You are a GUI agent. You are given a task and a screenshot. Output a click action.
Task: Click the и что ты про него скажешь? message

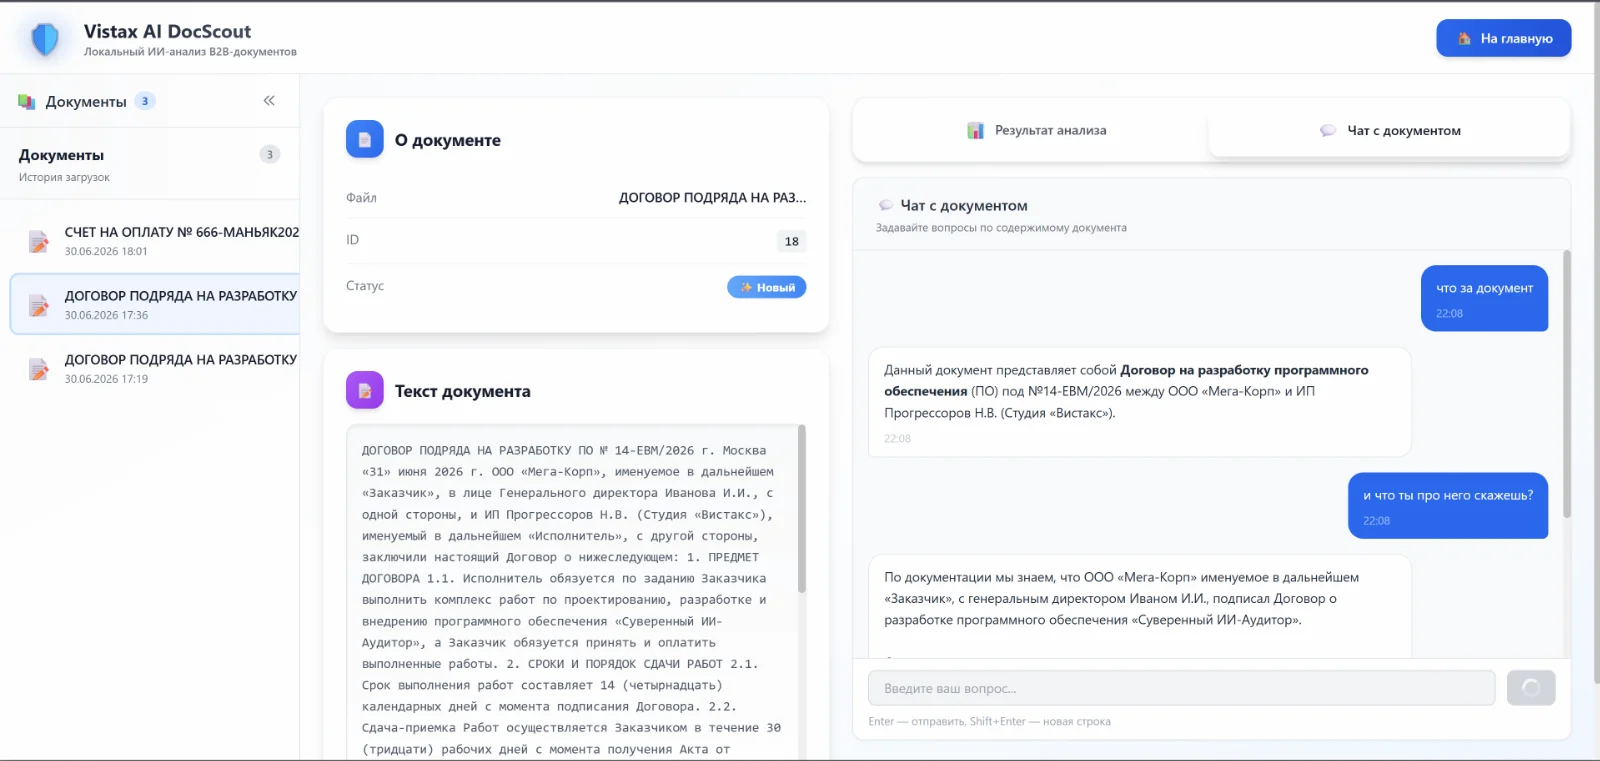1448,505
